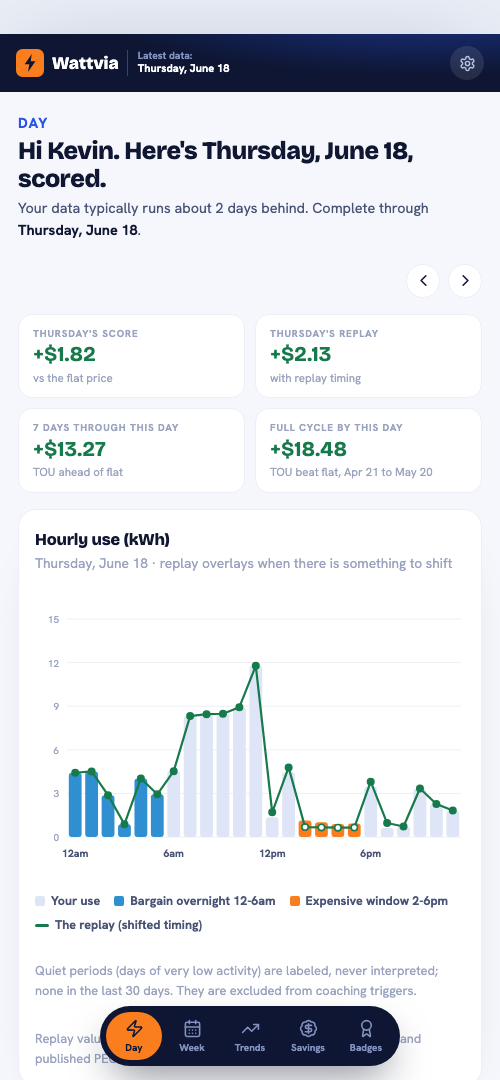Screen dimensions: 500x1080
Task: Open the Trends tab
Action: click(x=250, y=1035)
